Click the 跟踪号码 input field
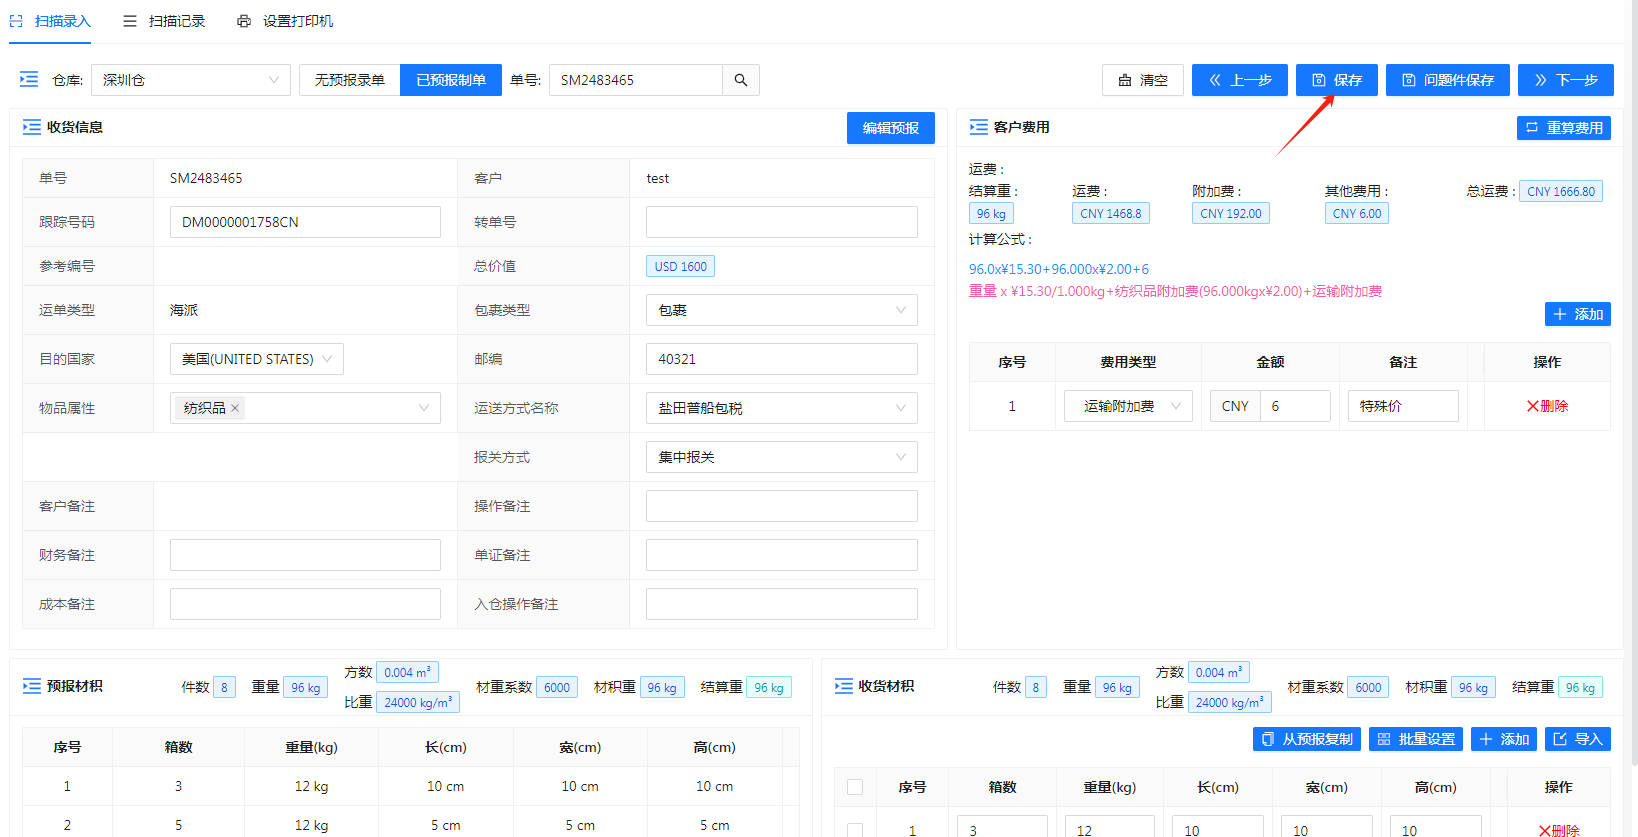Image resolution: width=1638 pixels, height=837 pixels. point(305,222)
